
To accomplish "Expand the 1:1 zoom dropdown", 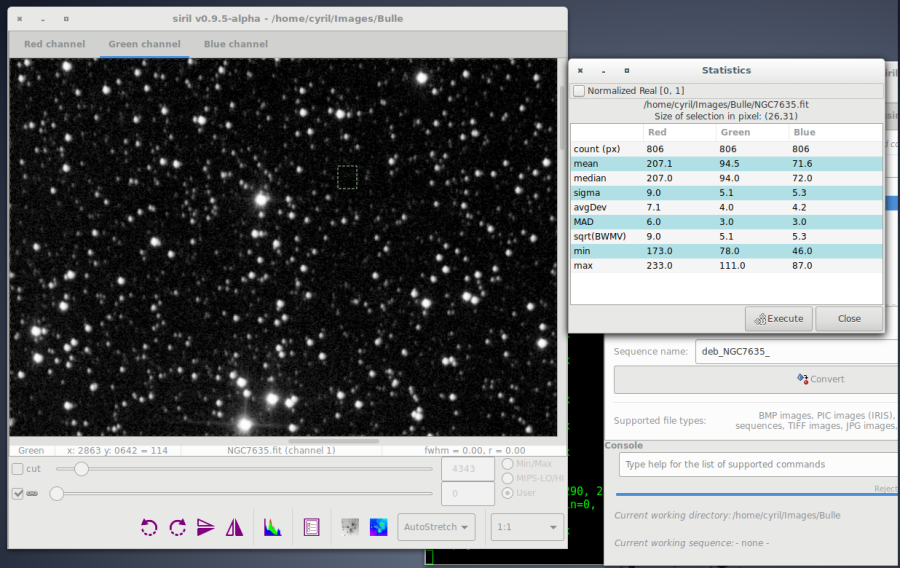I will pos(528,527).
